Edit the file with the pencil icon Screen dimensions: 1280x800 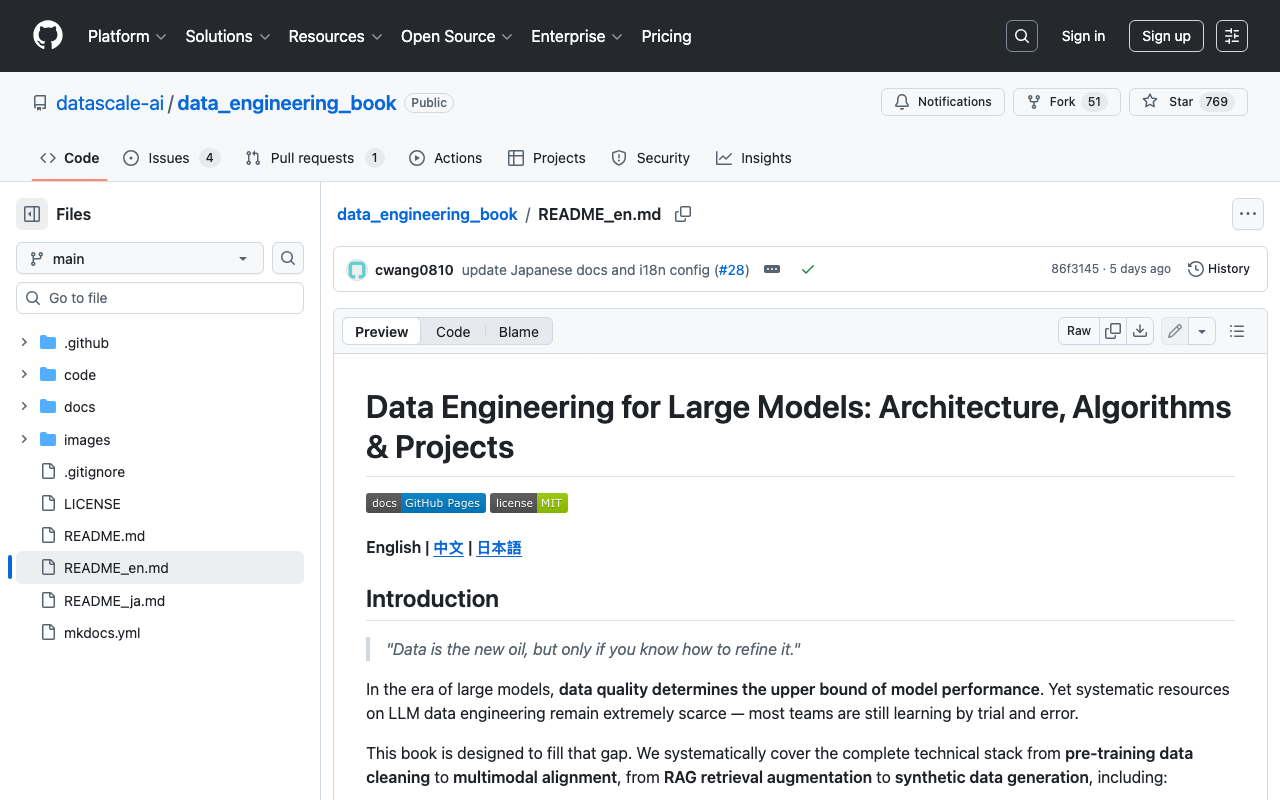tap(1174, 330)
